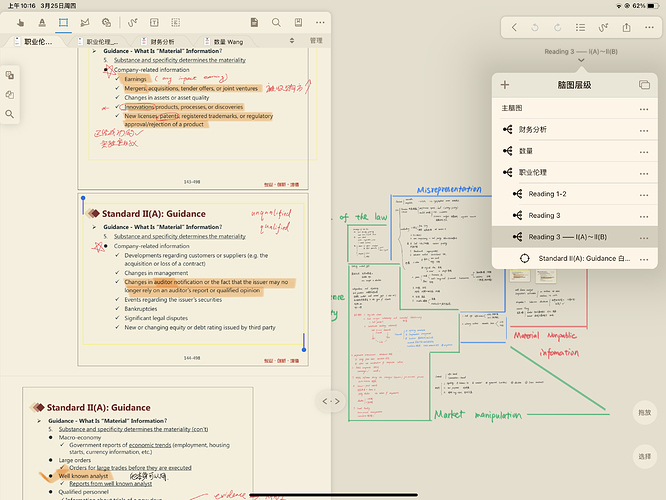Image resolution: width=666 pixels, height=500 pixels.
Task: Switch to the 职业伦理_ document tab
Action: pos(99,42)
